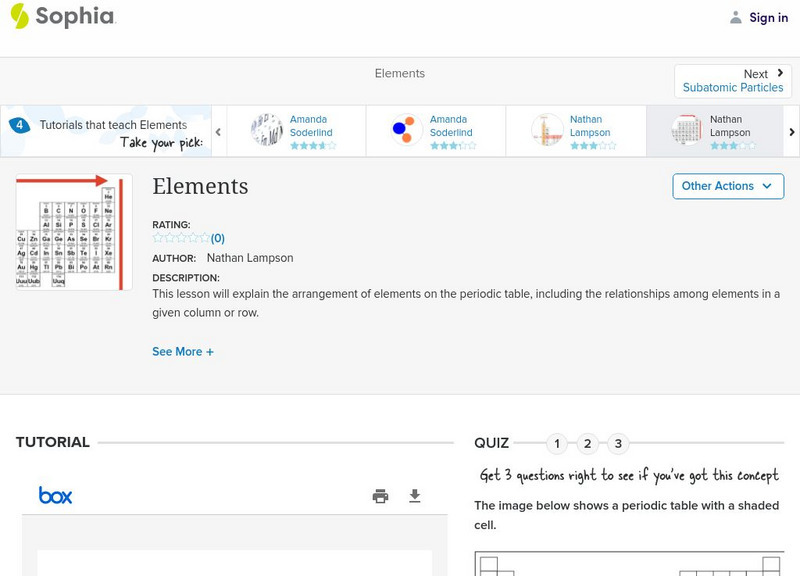
Task: Select quiz question 2
Action: tap(588, 443)
